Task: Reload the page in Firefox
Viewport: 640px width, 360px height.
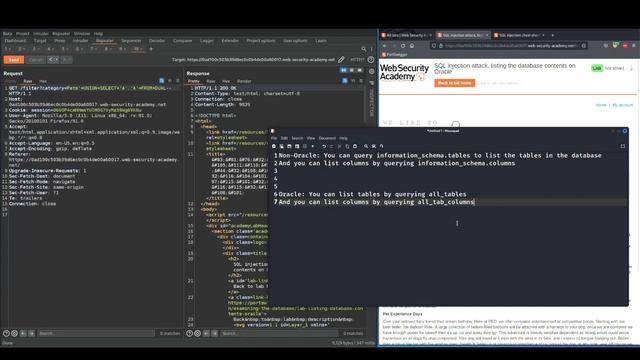Action: click(403, 46)
